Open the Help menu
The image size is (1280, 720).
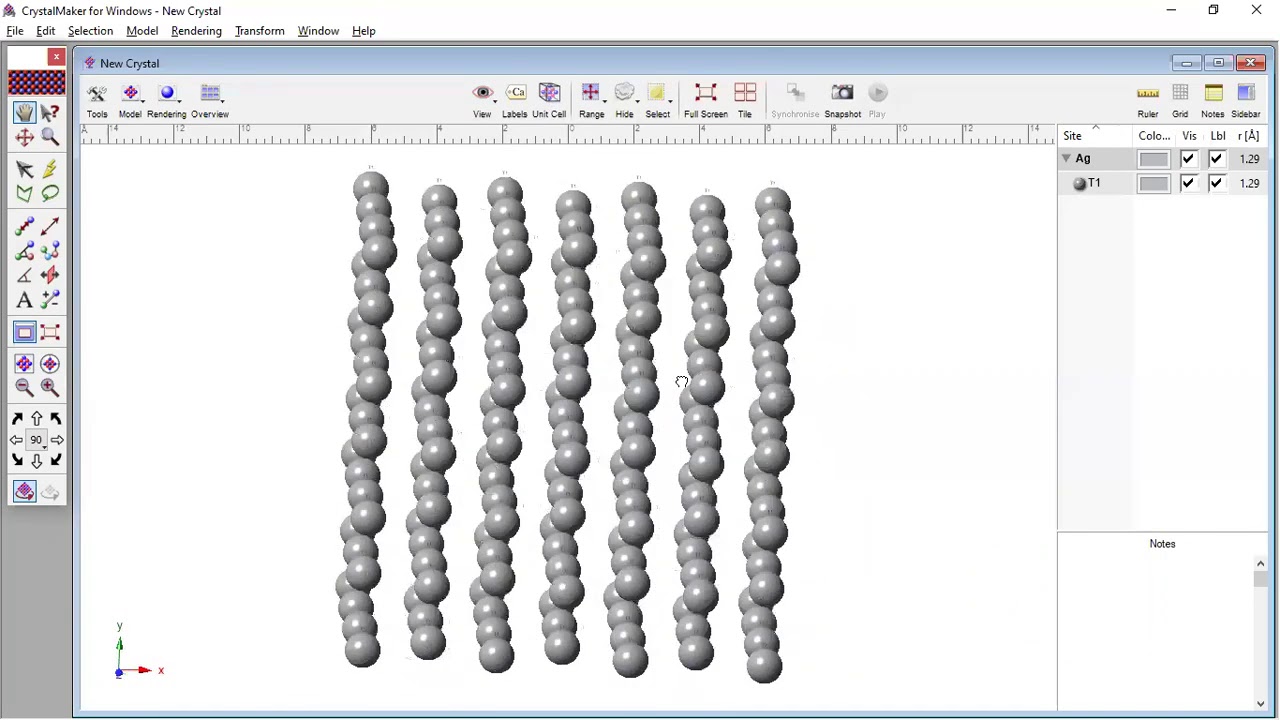click(x=364, y=31)
